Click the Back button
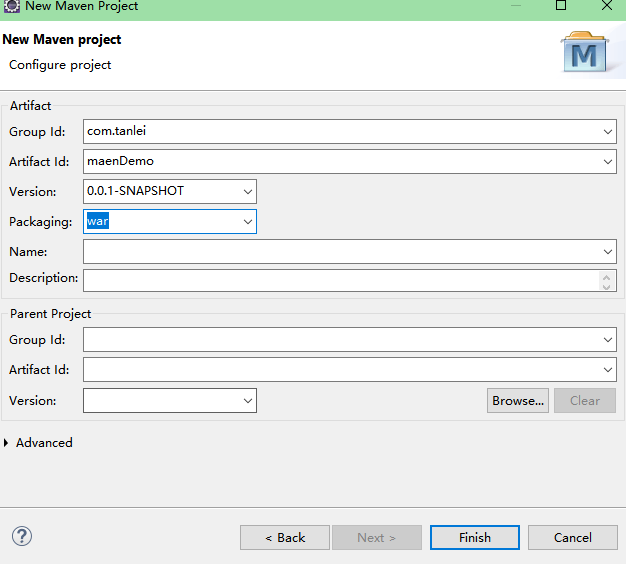626x564 pixels. [x=285, y=538]
